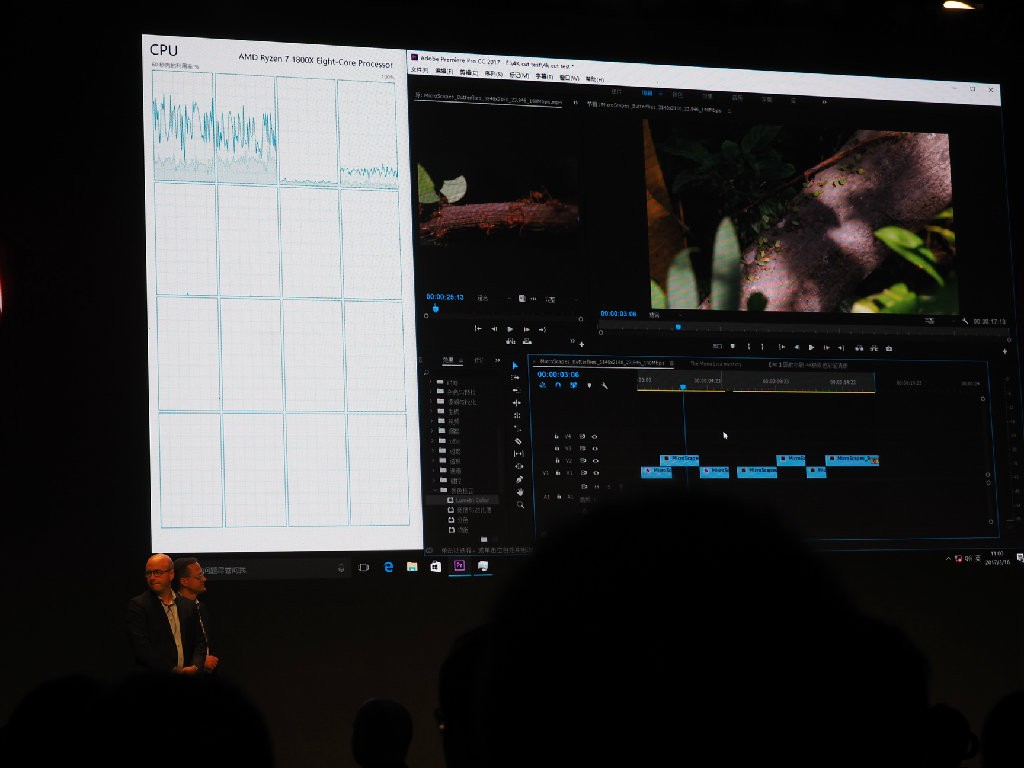Open workspace overflow chevron menu
Screen dimensions: 1024x768
(x=825, y=102)
